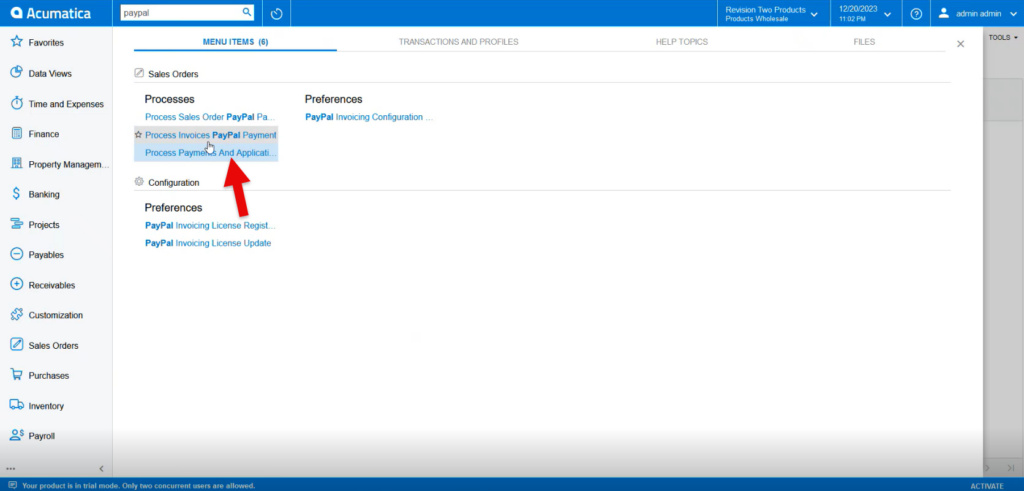Open Time and Expenses stopwatch icon

coord(17,103)
